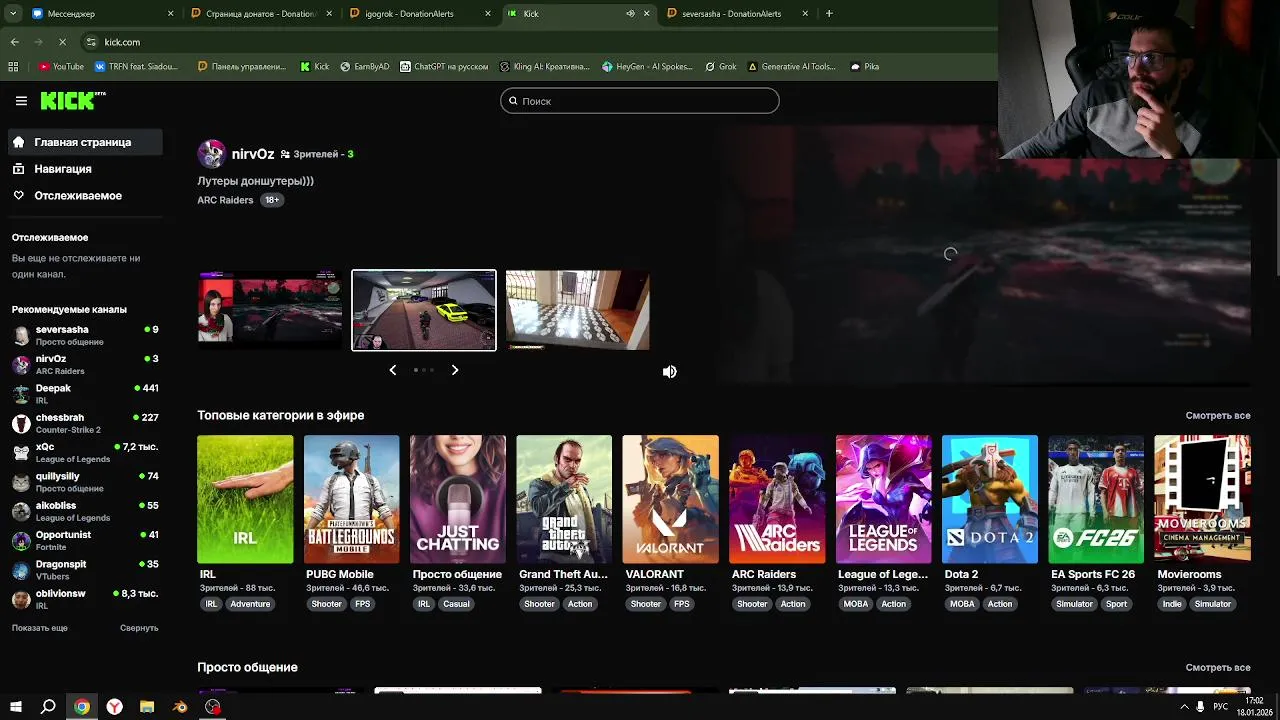Image resolution: width=1280 pixels, height=720 pixels.
Task: Open Grok bookmark
Action: [721, 67]
